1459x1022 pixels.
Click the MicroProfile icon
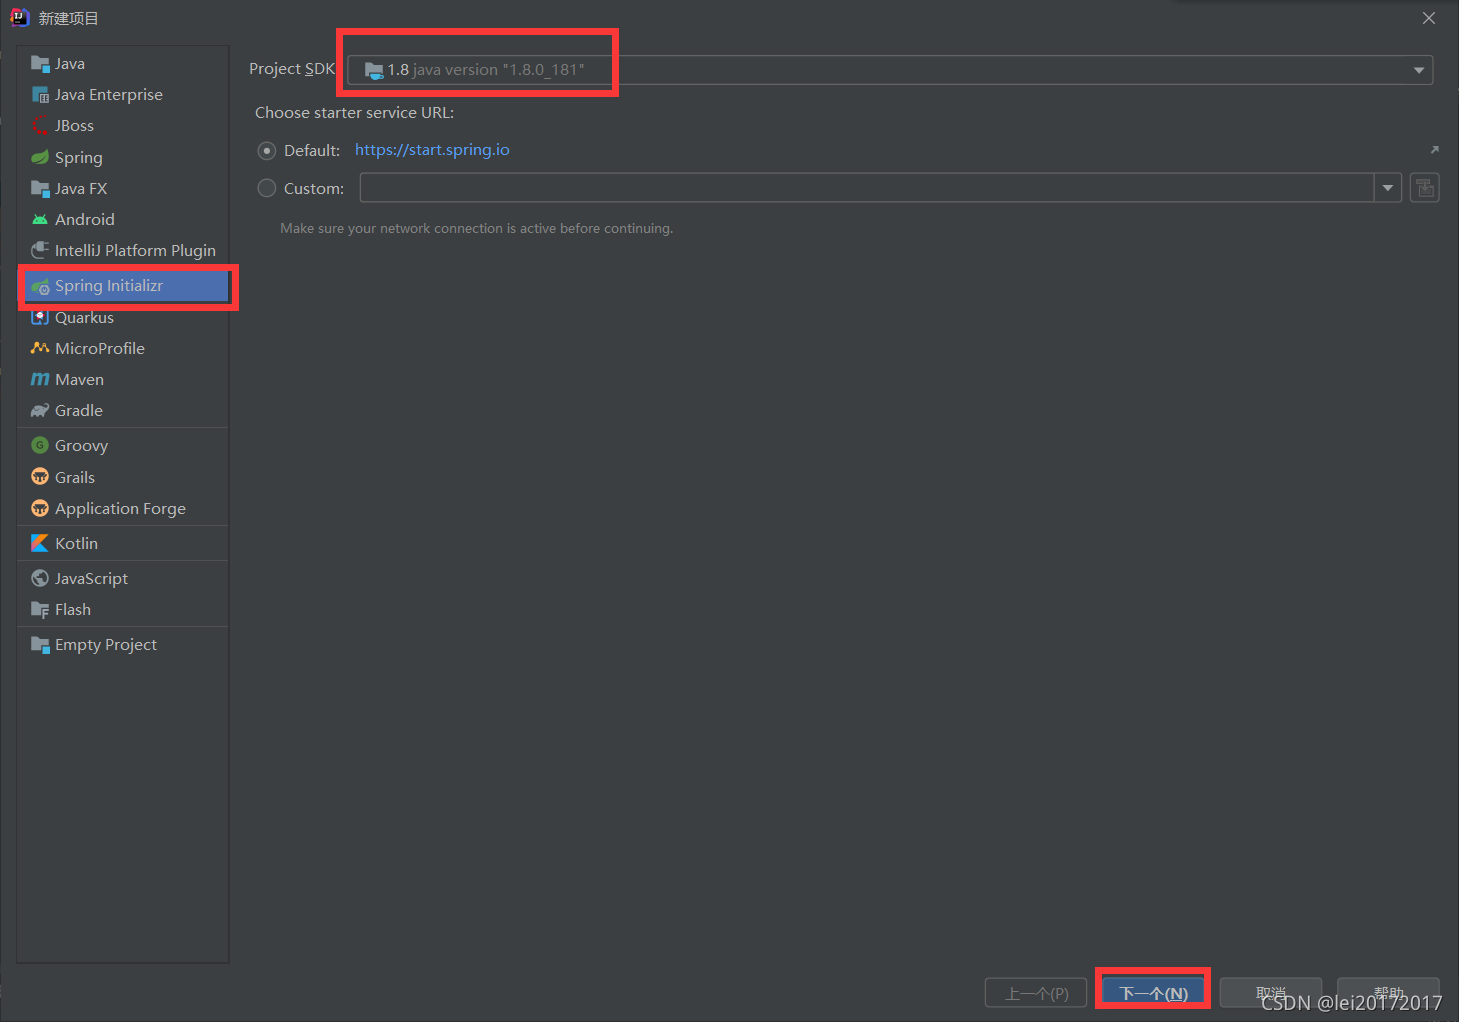coord(40,348)
